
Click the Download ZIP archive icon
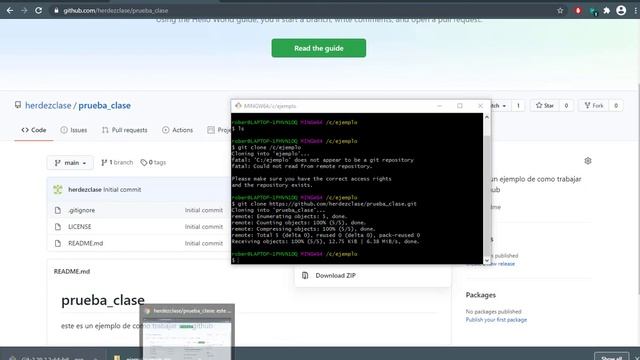305,276
